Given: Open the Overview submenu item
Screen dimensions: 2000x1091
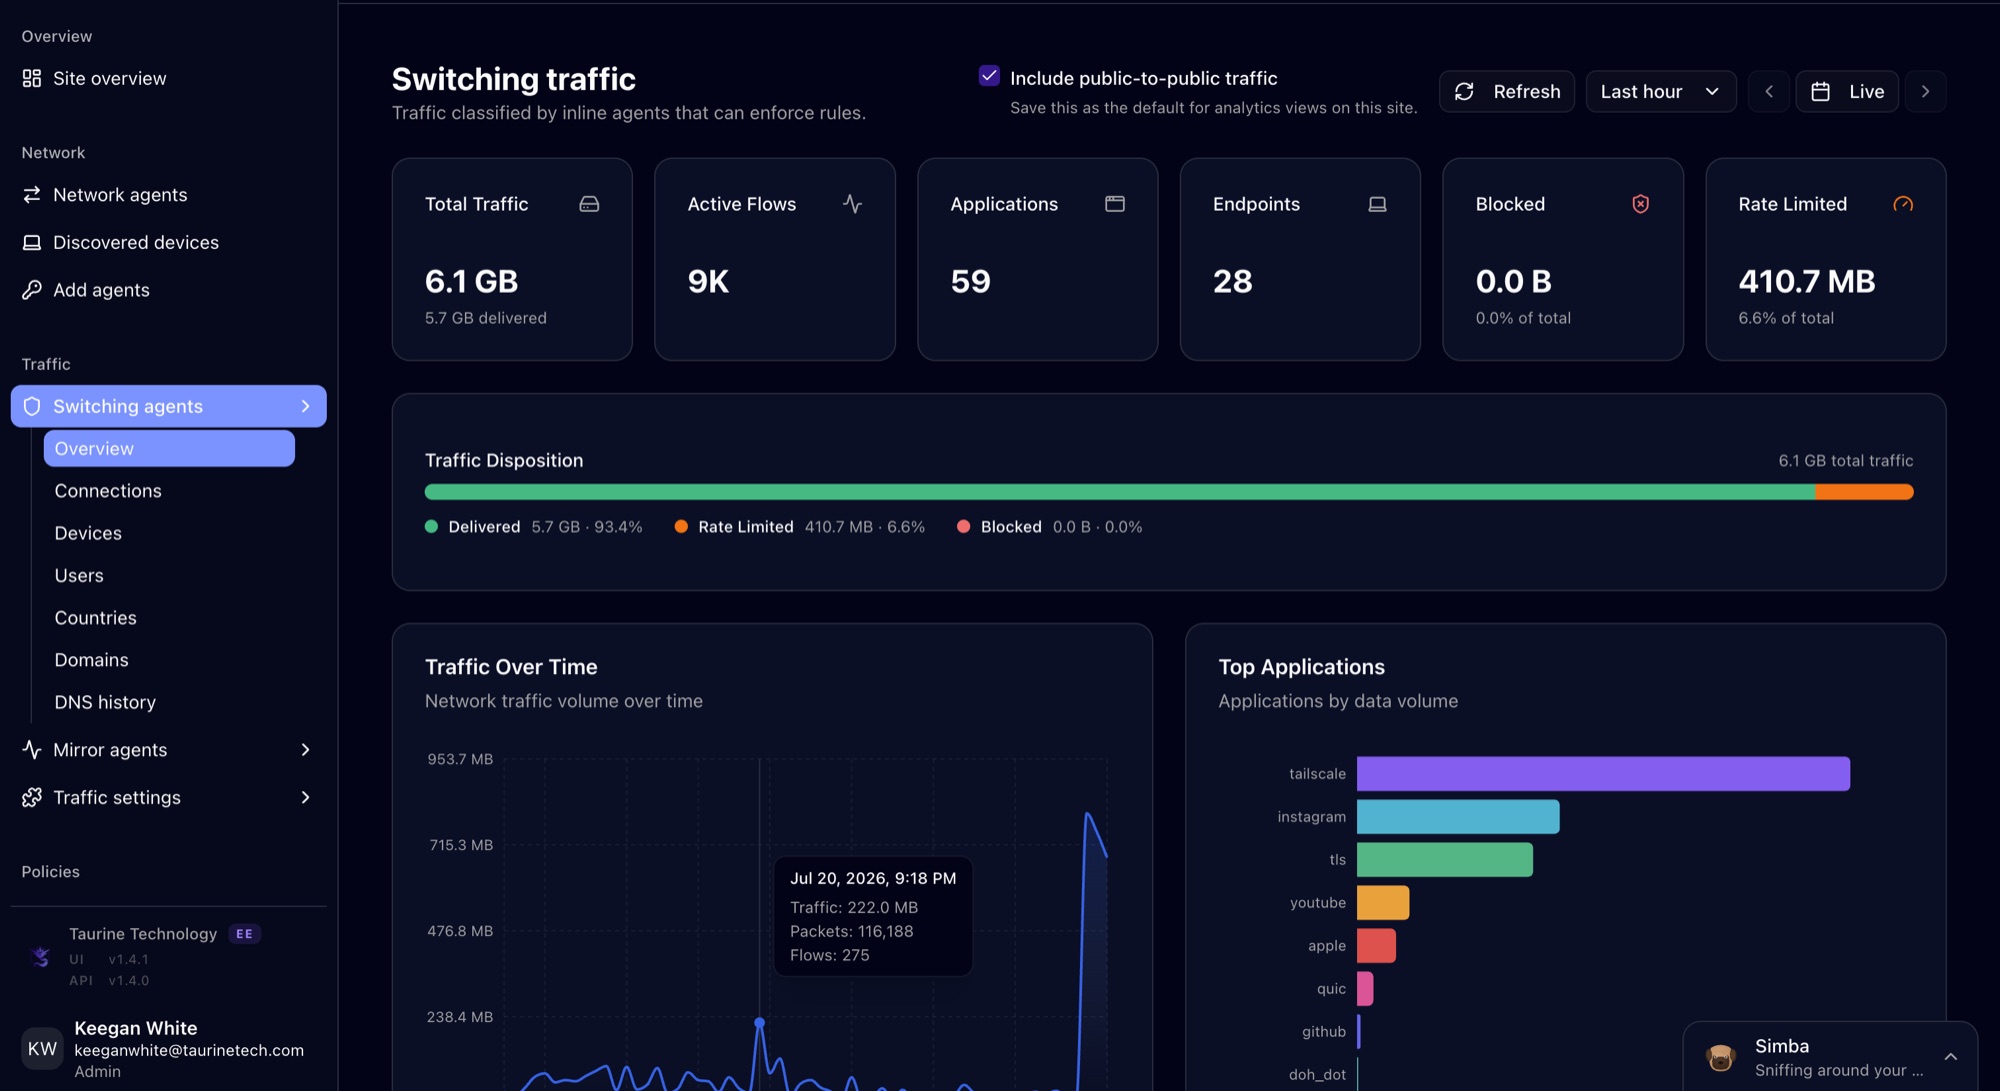Looking at the screenshot, I should (x=169, y=448).
